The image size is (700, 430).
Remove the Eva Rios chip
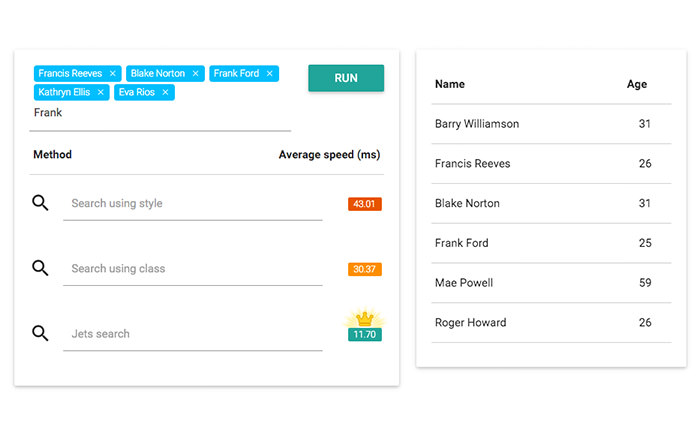click(x=165, y=92)
